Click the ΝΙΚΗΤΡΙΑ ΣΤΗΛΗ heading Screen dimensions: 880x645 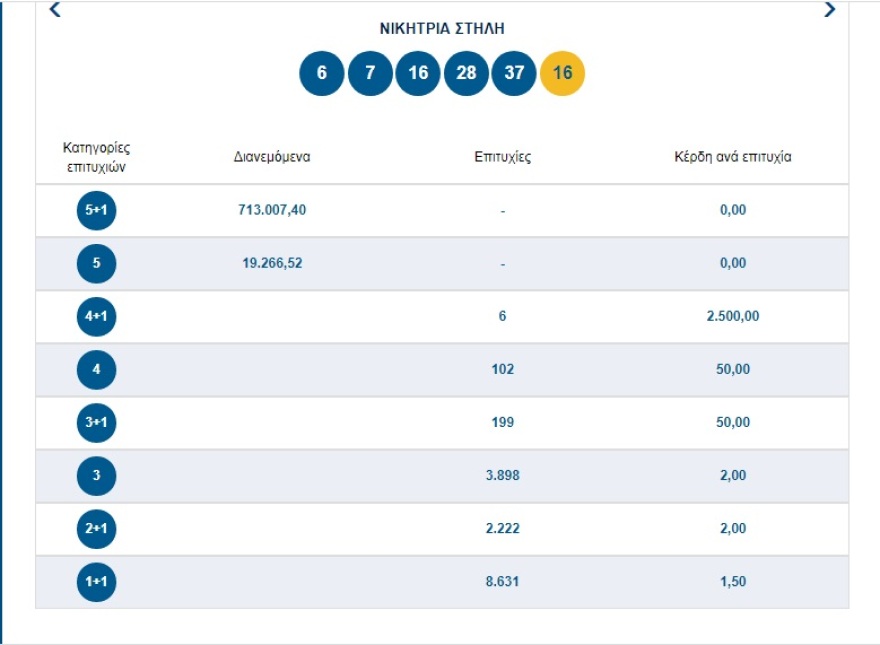[441, 29]
